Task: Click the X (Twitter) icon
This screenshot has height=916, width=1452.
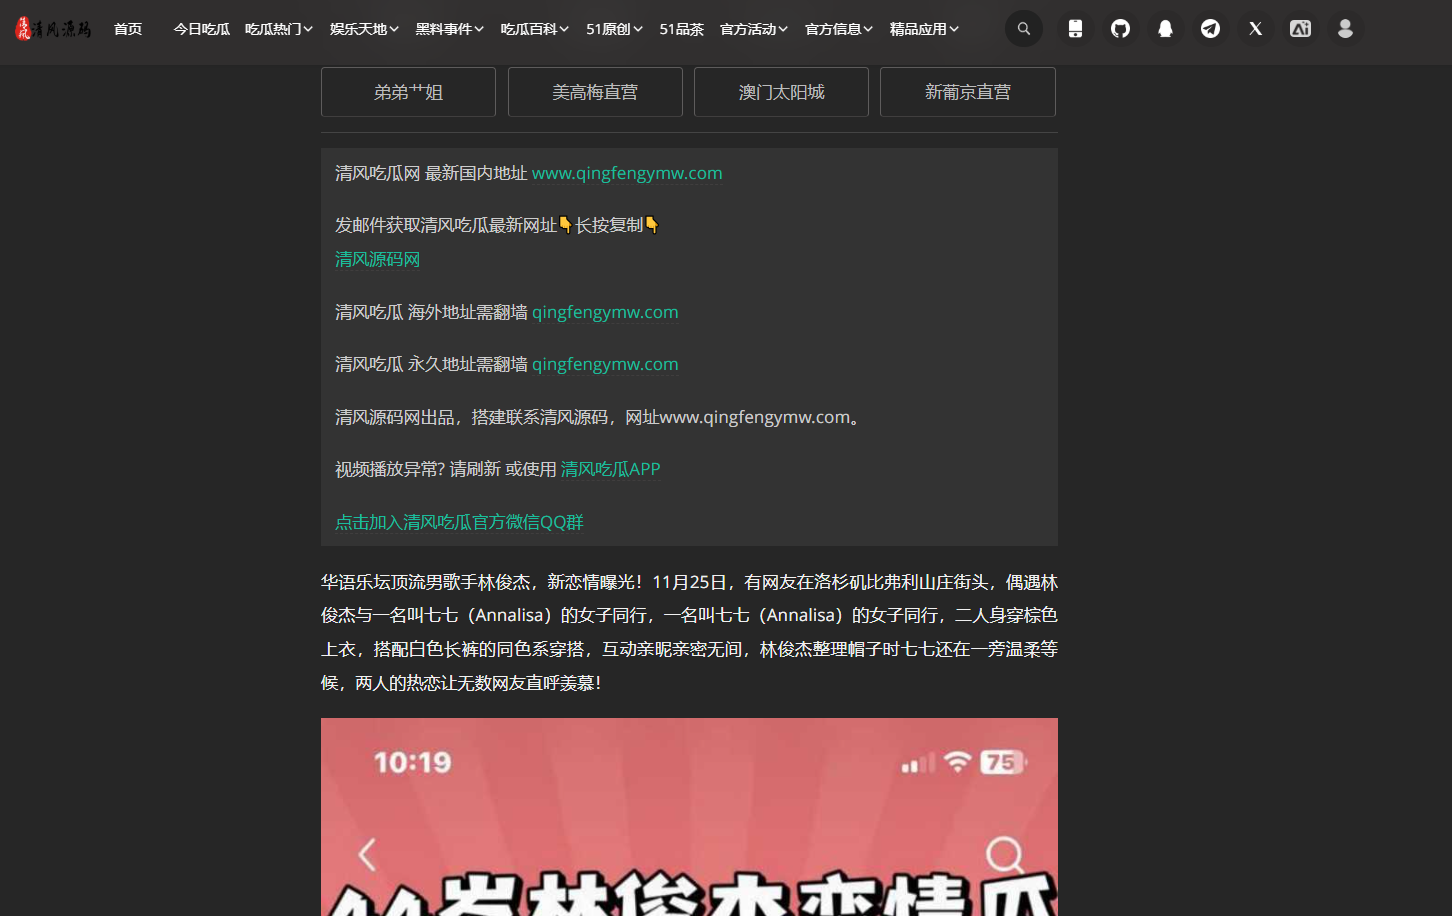Action: pyautogui.click(x=1255, y=29)
